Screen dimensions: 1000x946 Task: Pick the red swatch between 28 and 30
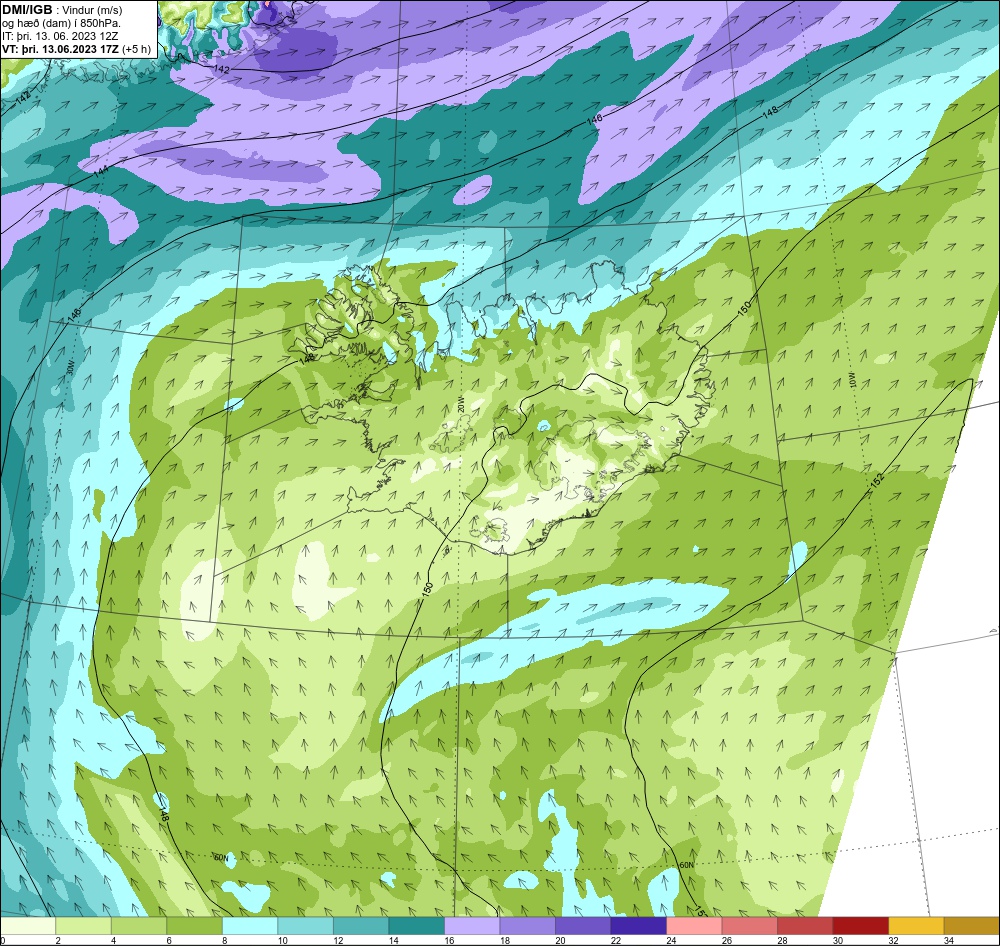(x=805, y=925)
